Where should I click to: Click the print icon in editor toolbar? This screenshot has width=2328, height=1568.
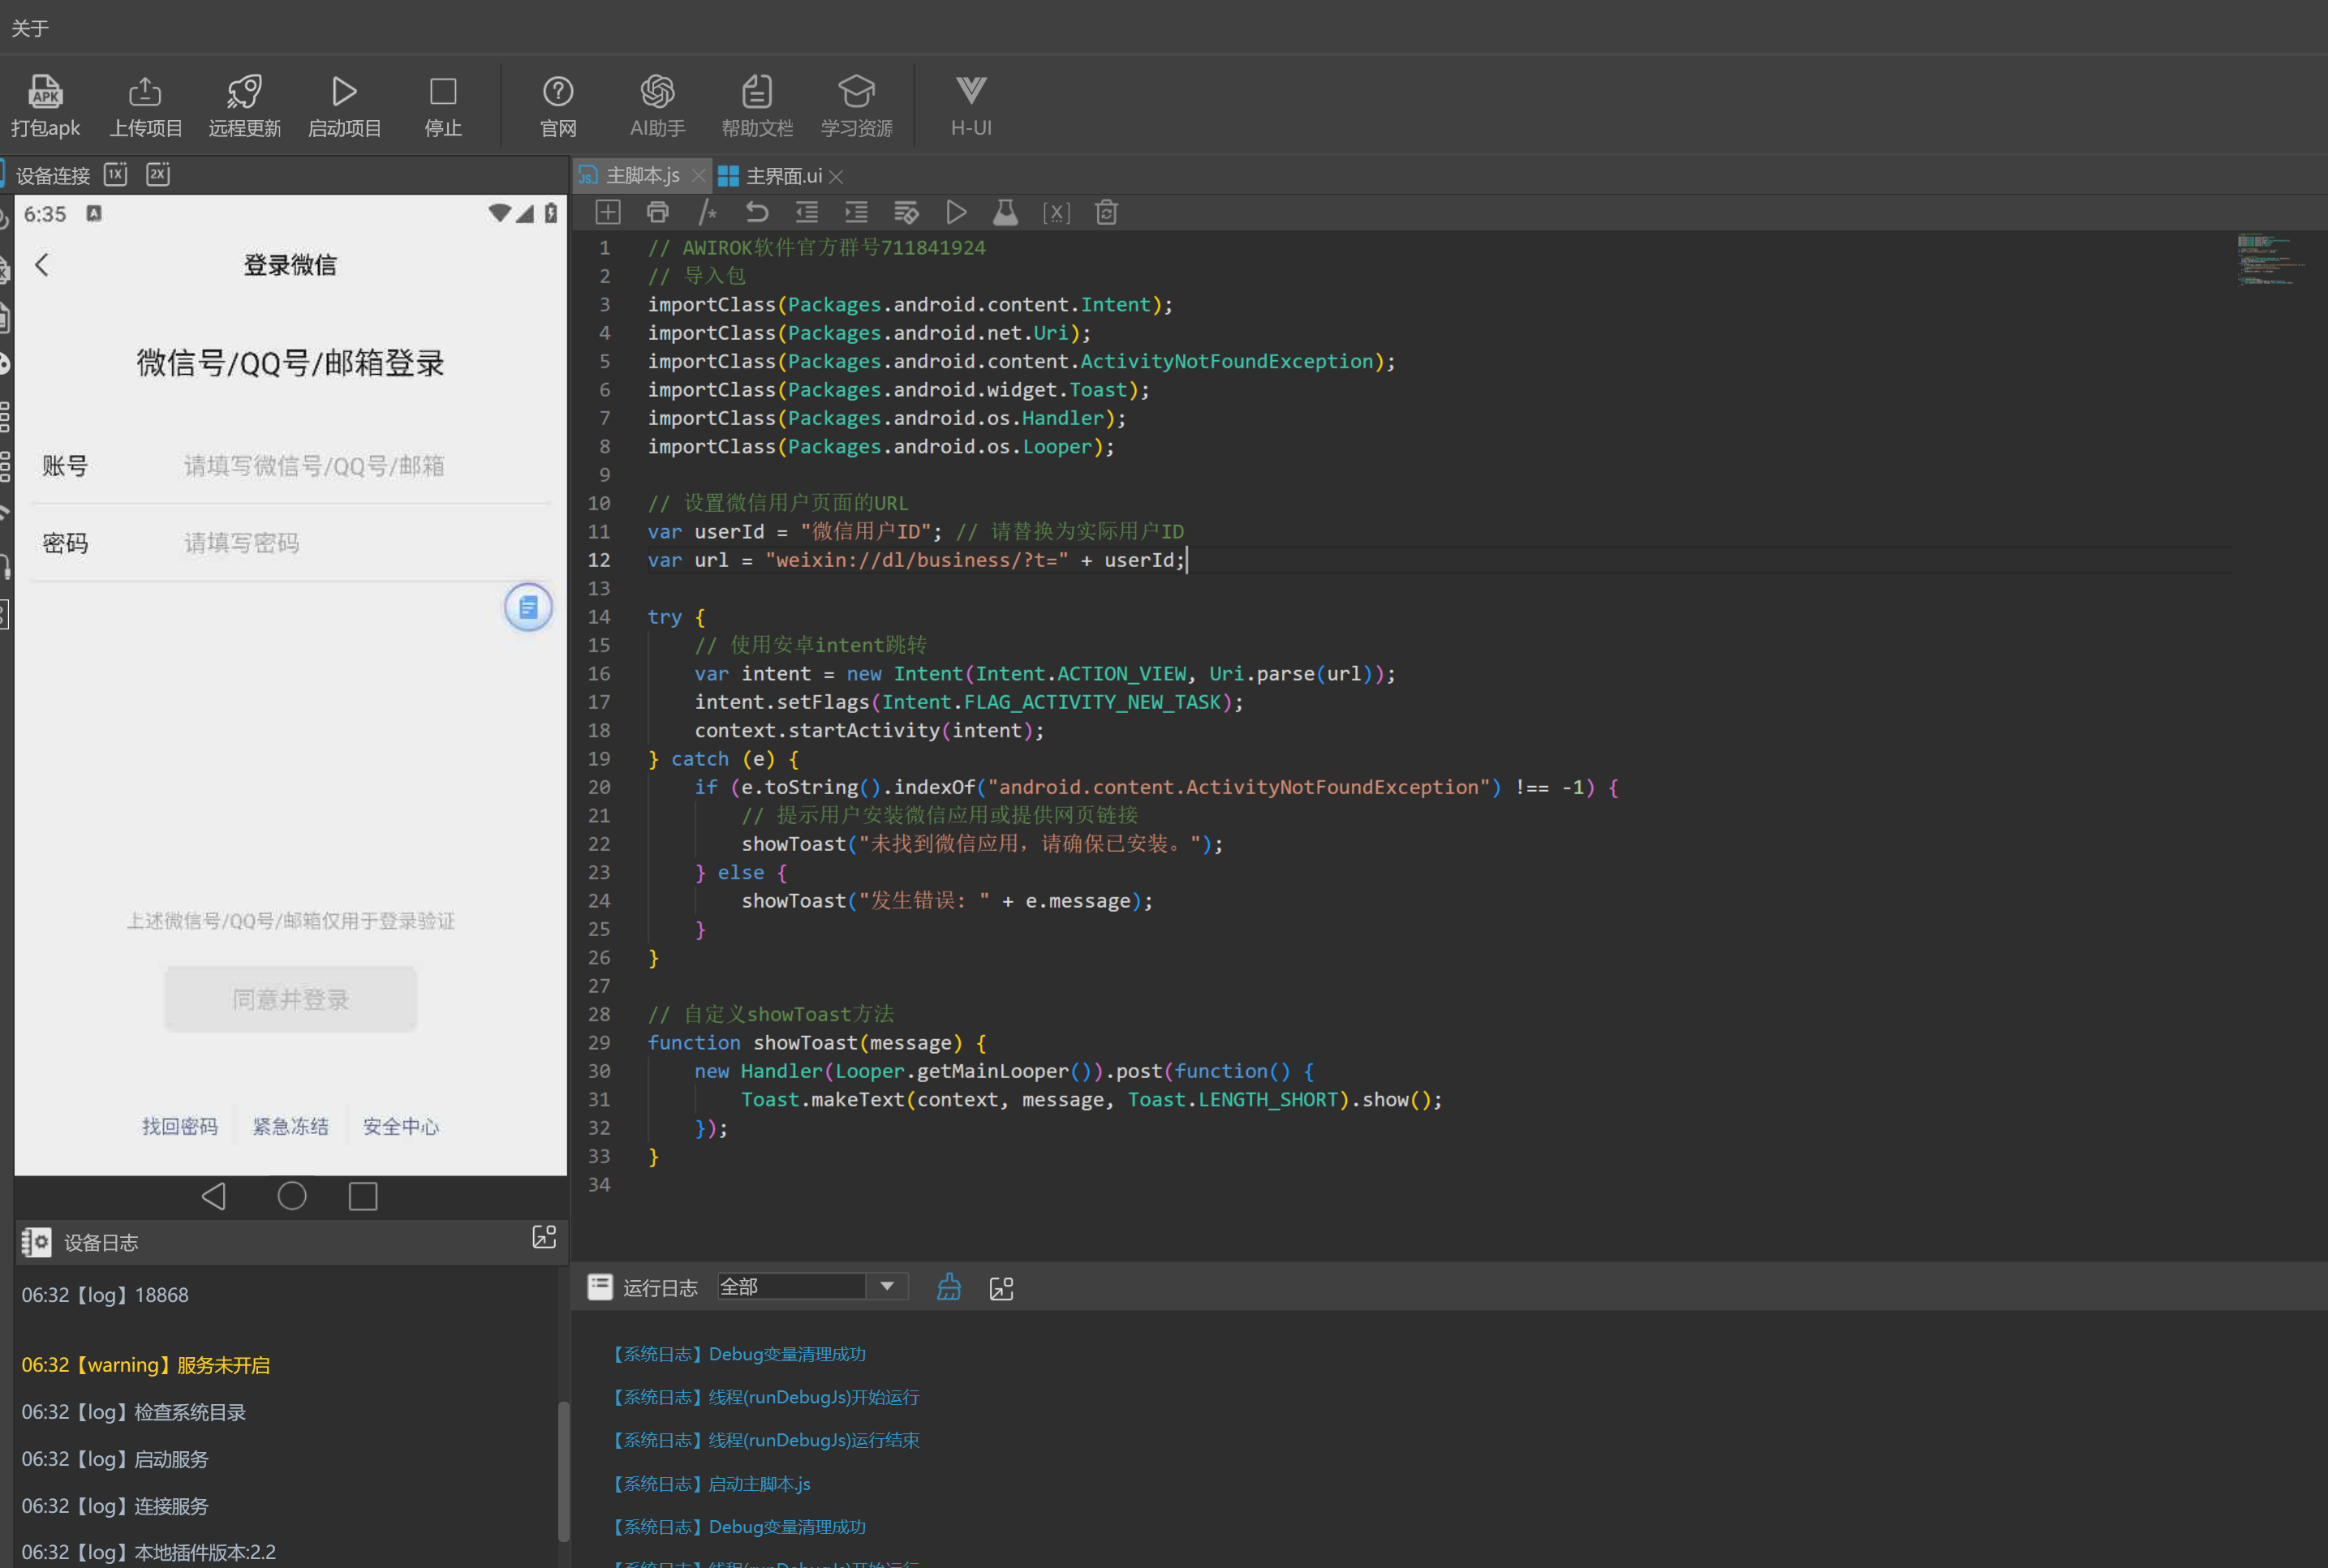pyautogui.click(x=658, y=212)
